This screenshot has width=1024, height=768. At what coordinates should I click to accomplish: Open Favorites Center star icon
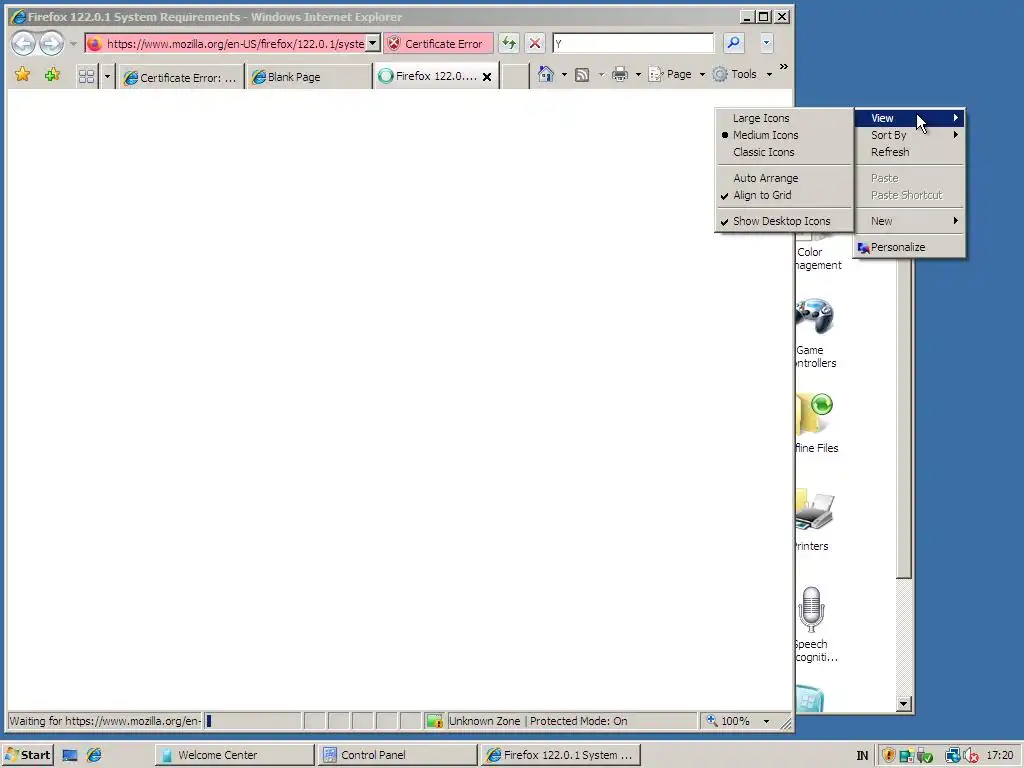(23, 74)
